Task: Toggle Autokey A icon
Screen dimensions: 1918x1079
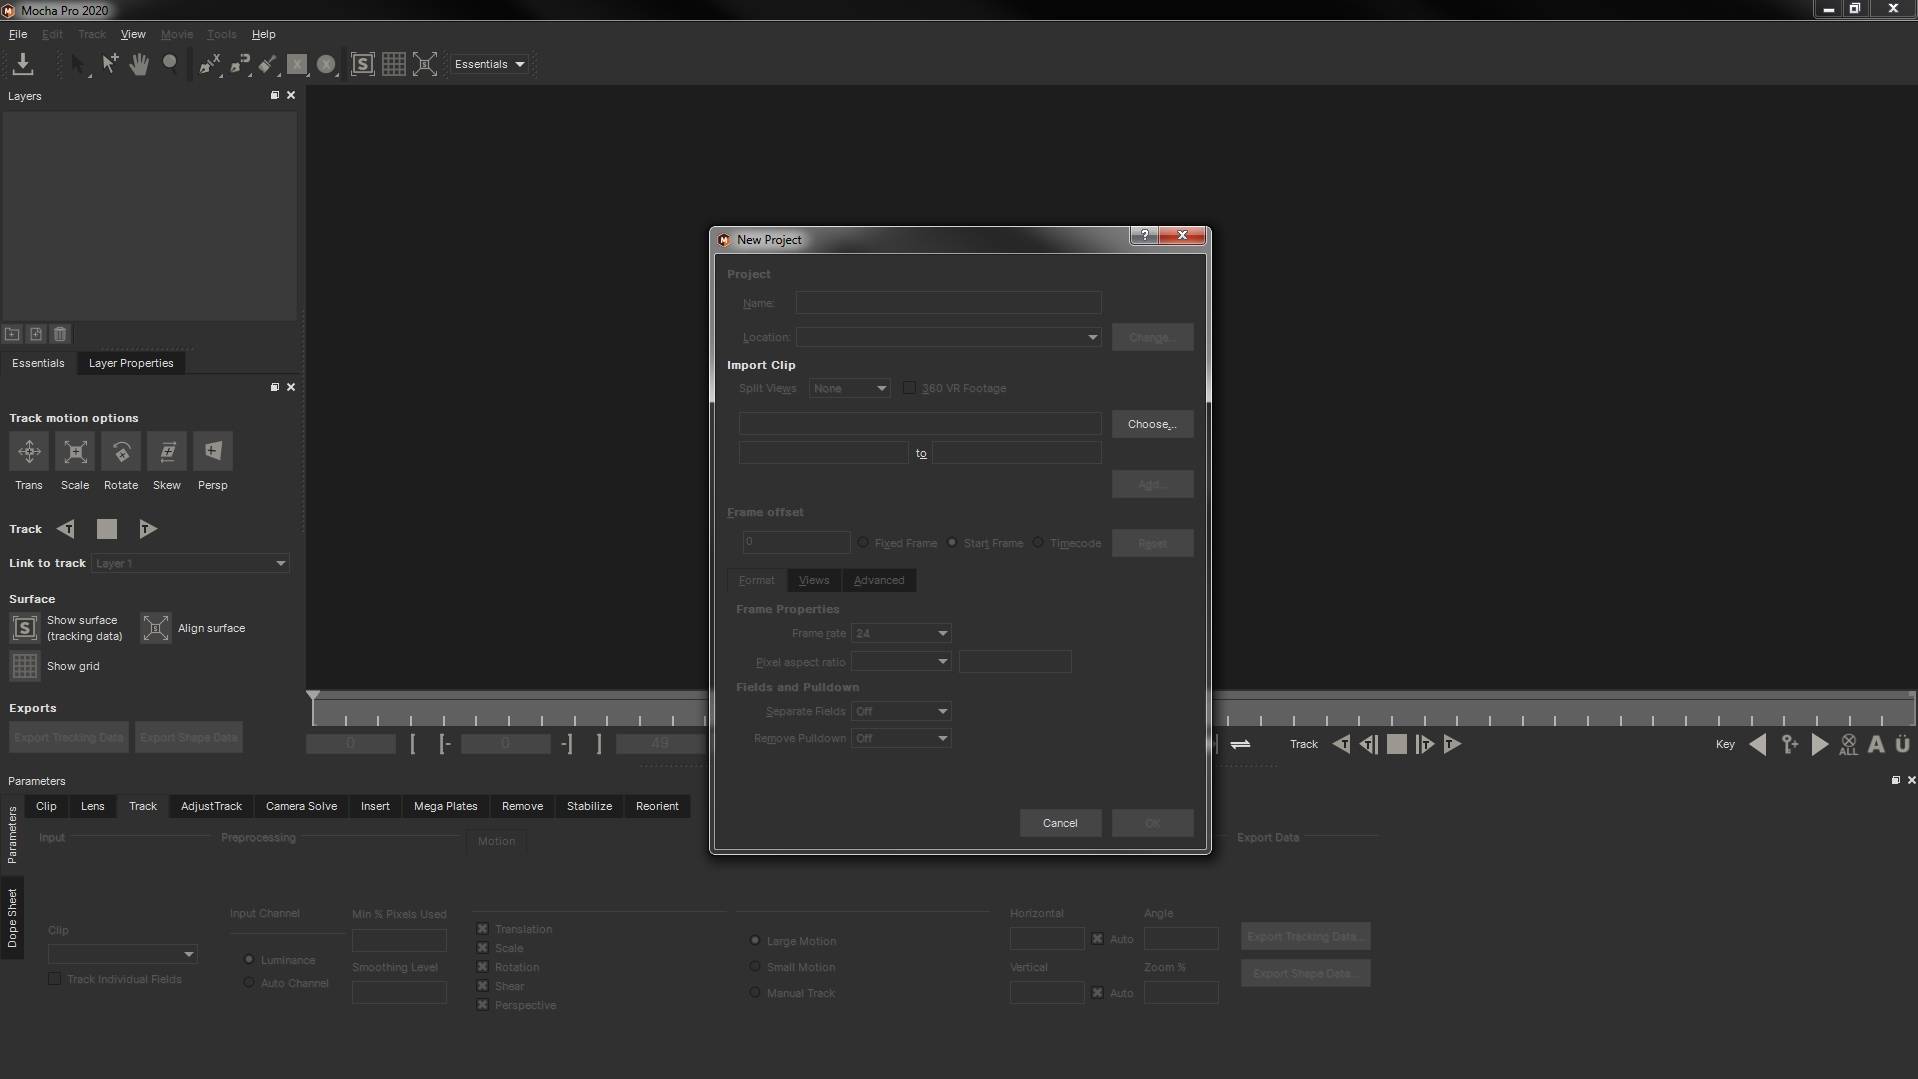Action: [1876, 744]
